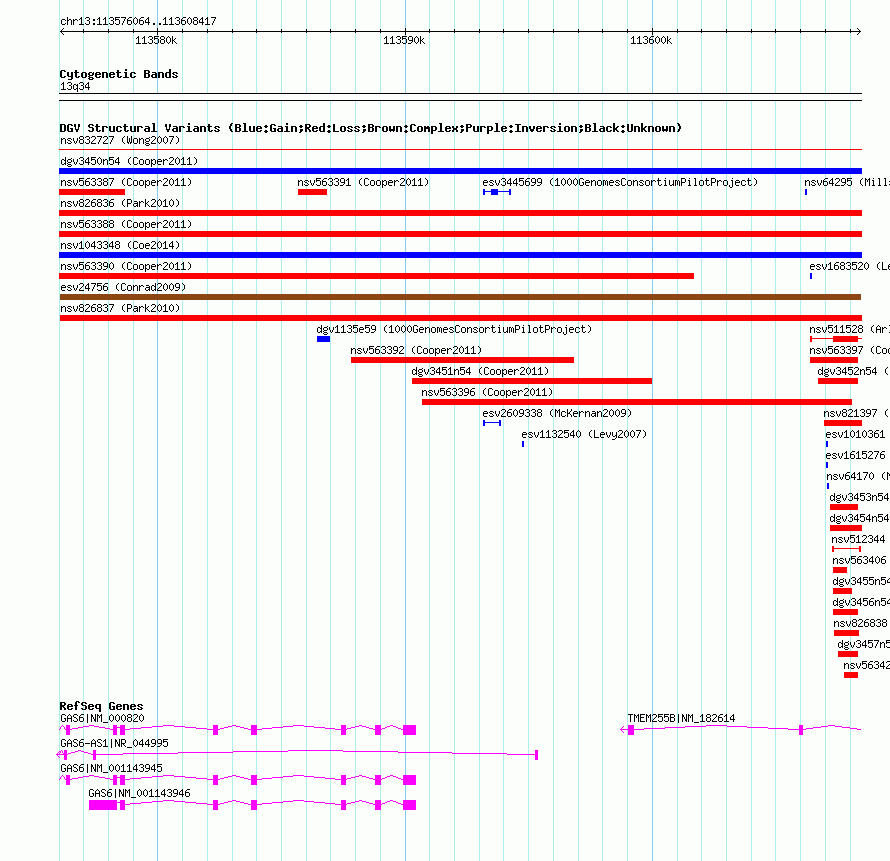Screen dimensions: 890x861
Task: Open the nsv826838 variant label
Action: (860, 623)
